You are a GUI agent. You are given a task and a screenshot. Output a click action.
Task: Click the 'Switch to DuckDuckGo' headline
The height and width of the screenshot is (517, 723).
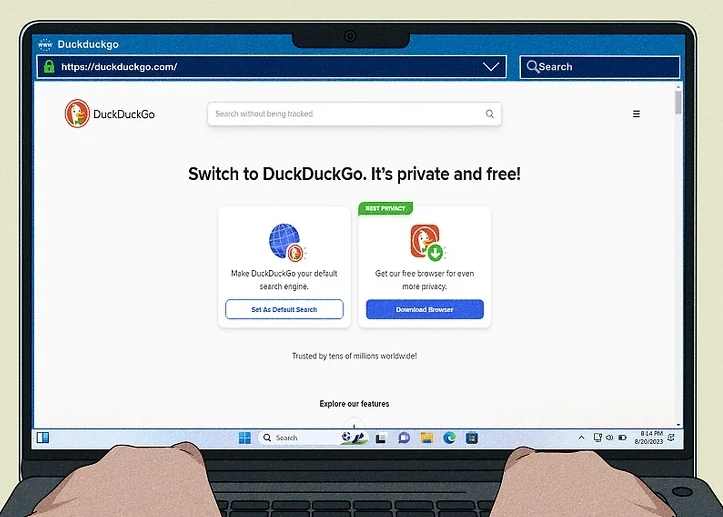(x=354, y=174)
